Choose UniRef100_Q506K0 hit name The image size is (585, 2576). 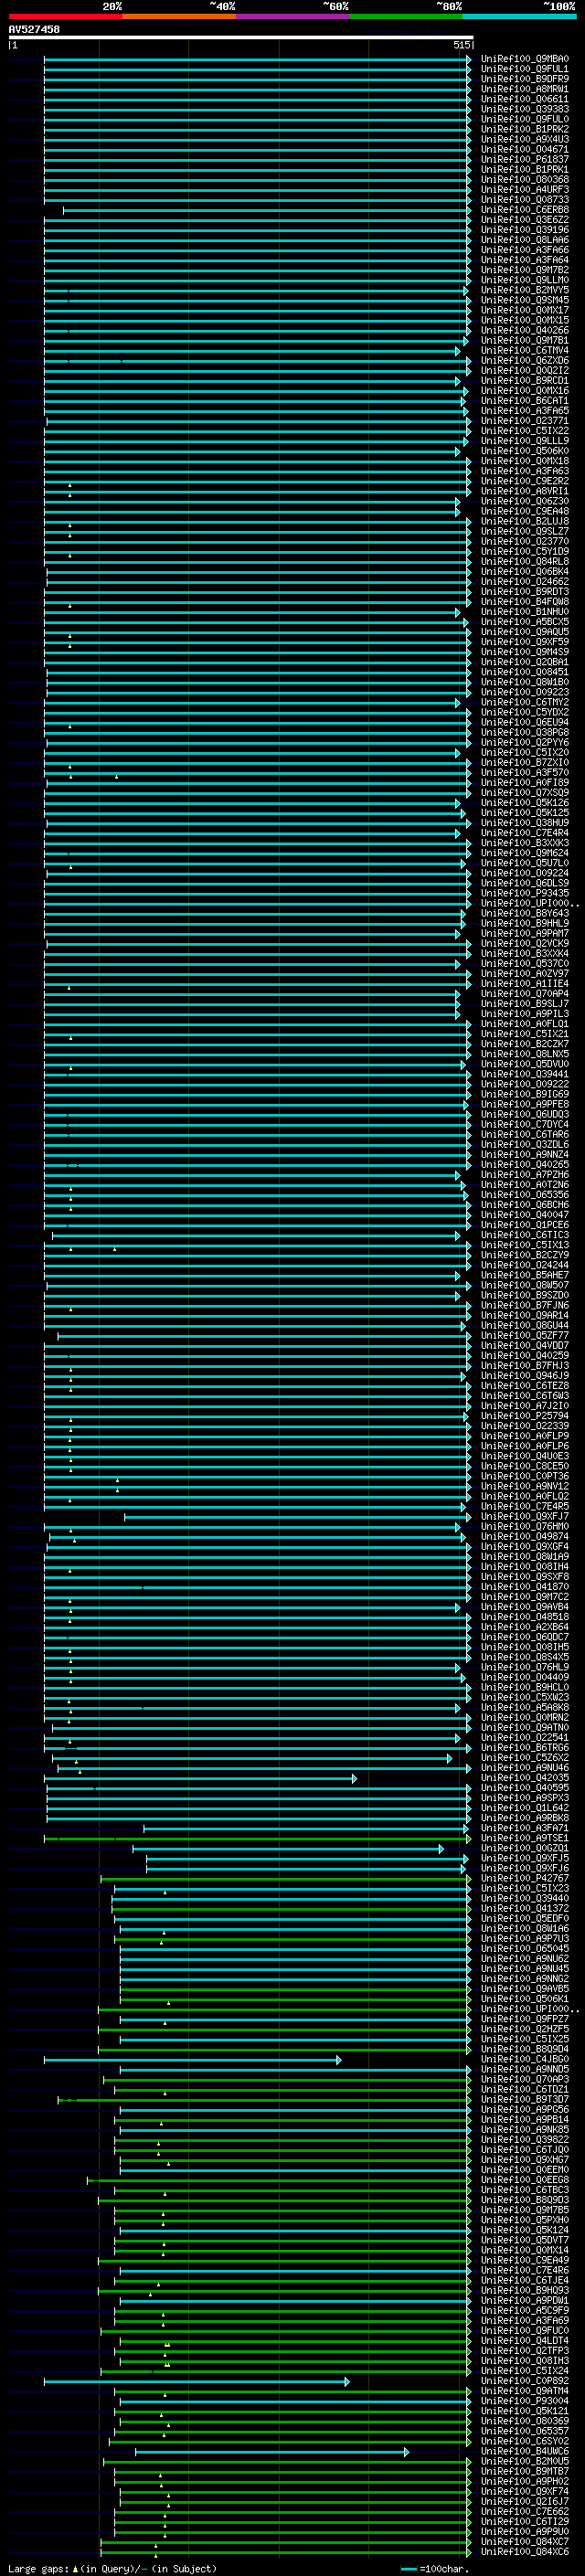(525, 451)
